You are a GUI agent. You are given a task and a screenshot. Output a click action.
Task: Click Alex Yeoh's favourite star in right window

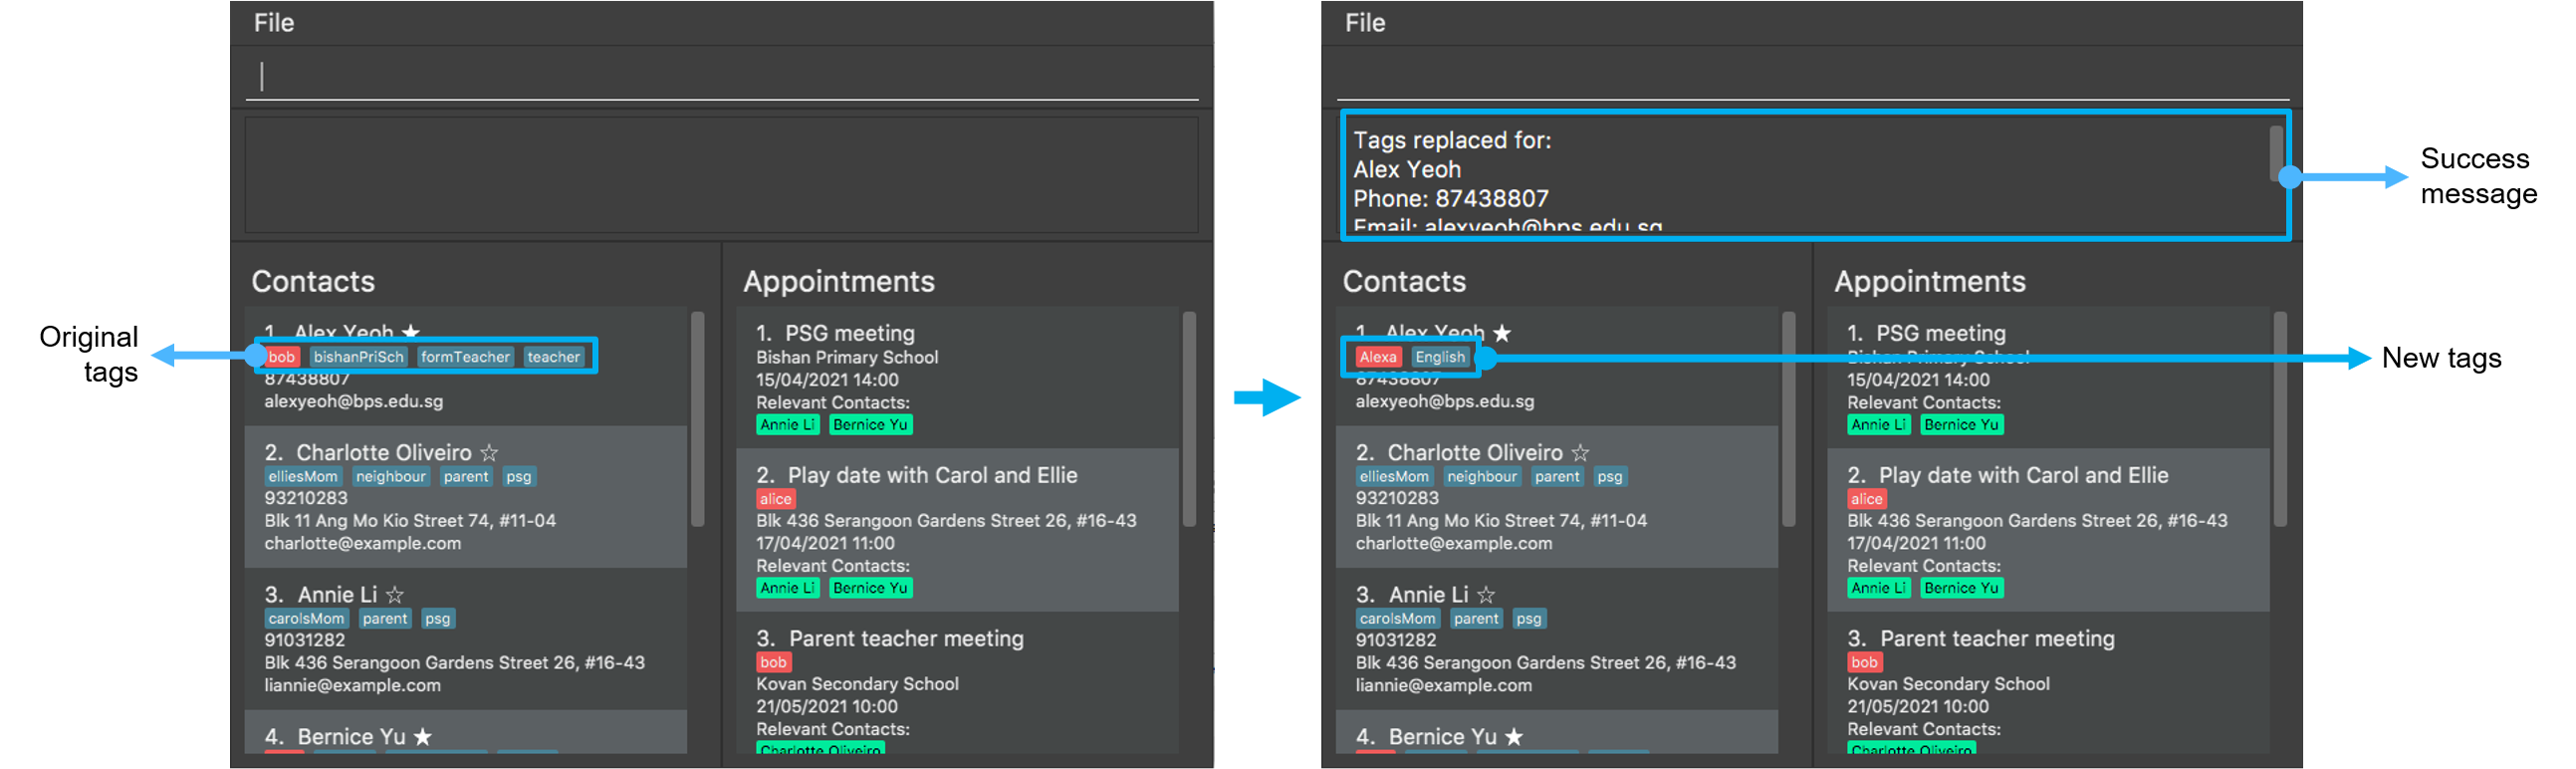click(x=1502, y=332)
